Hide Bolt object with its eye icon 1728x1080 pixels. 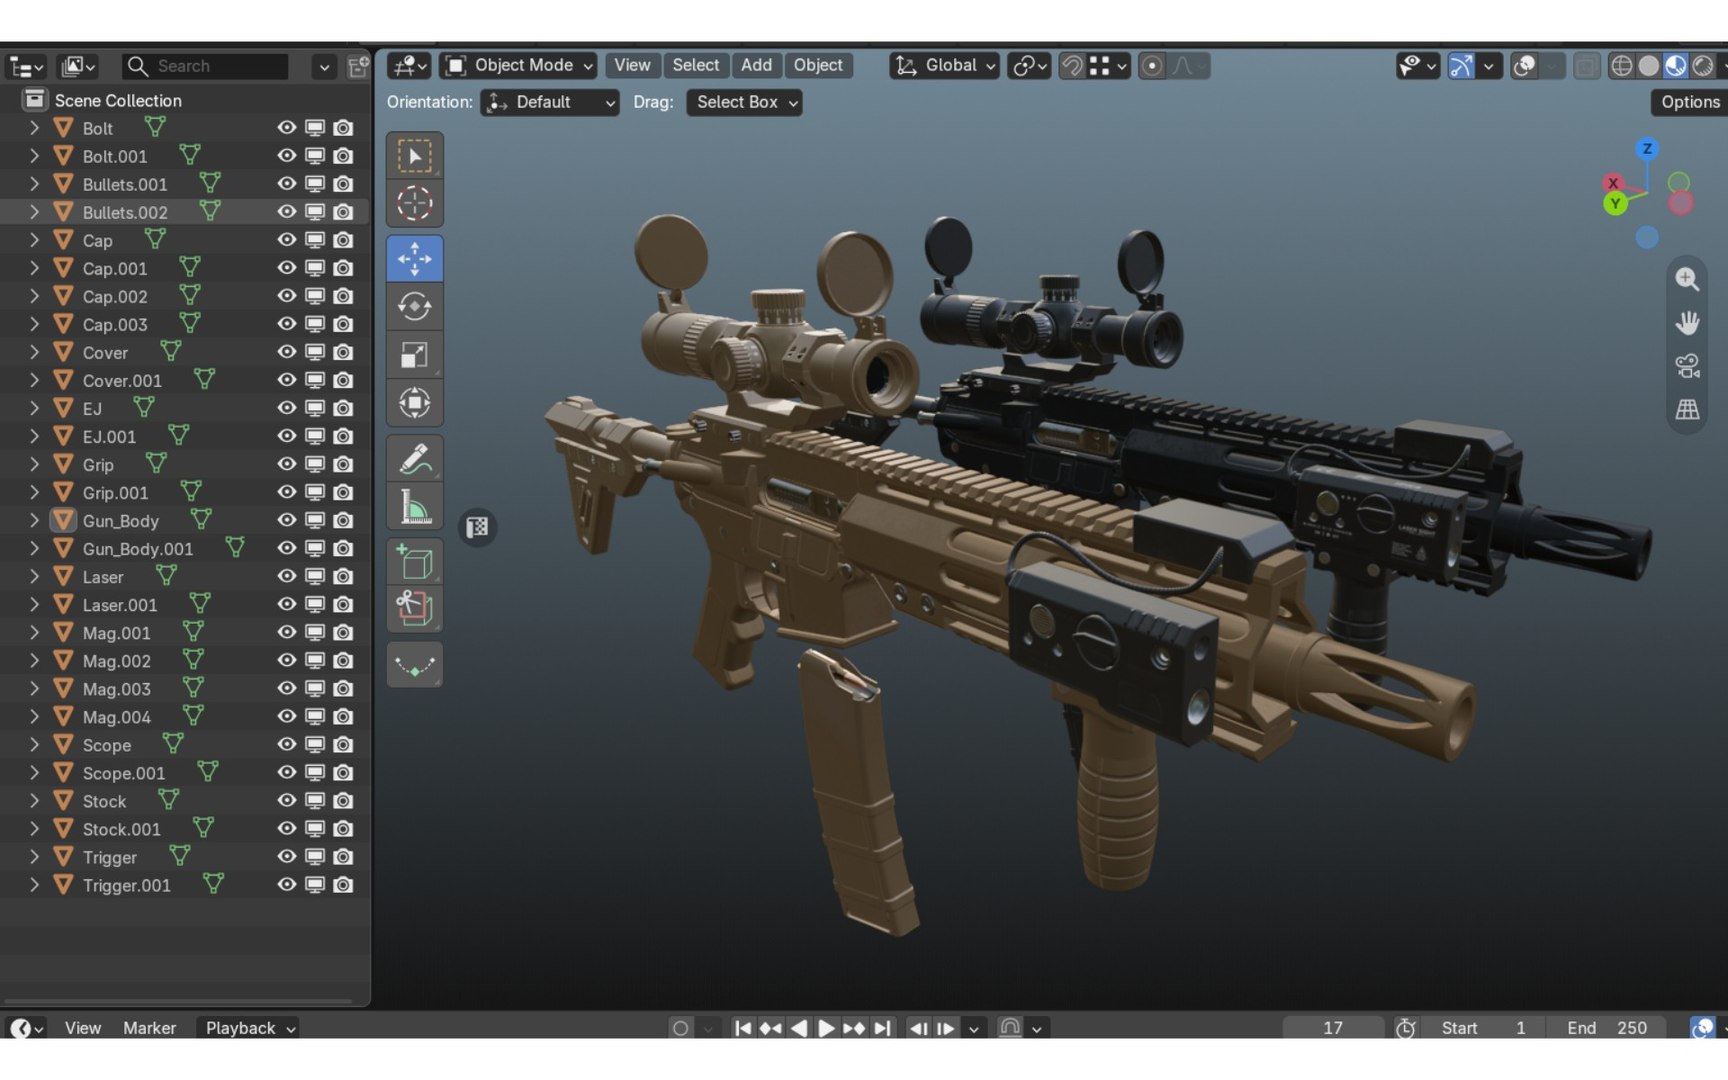287,128
